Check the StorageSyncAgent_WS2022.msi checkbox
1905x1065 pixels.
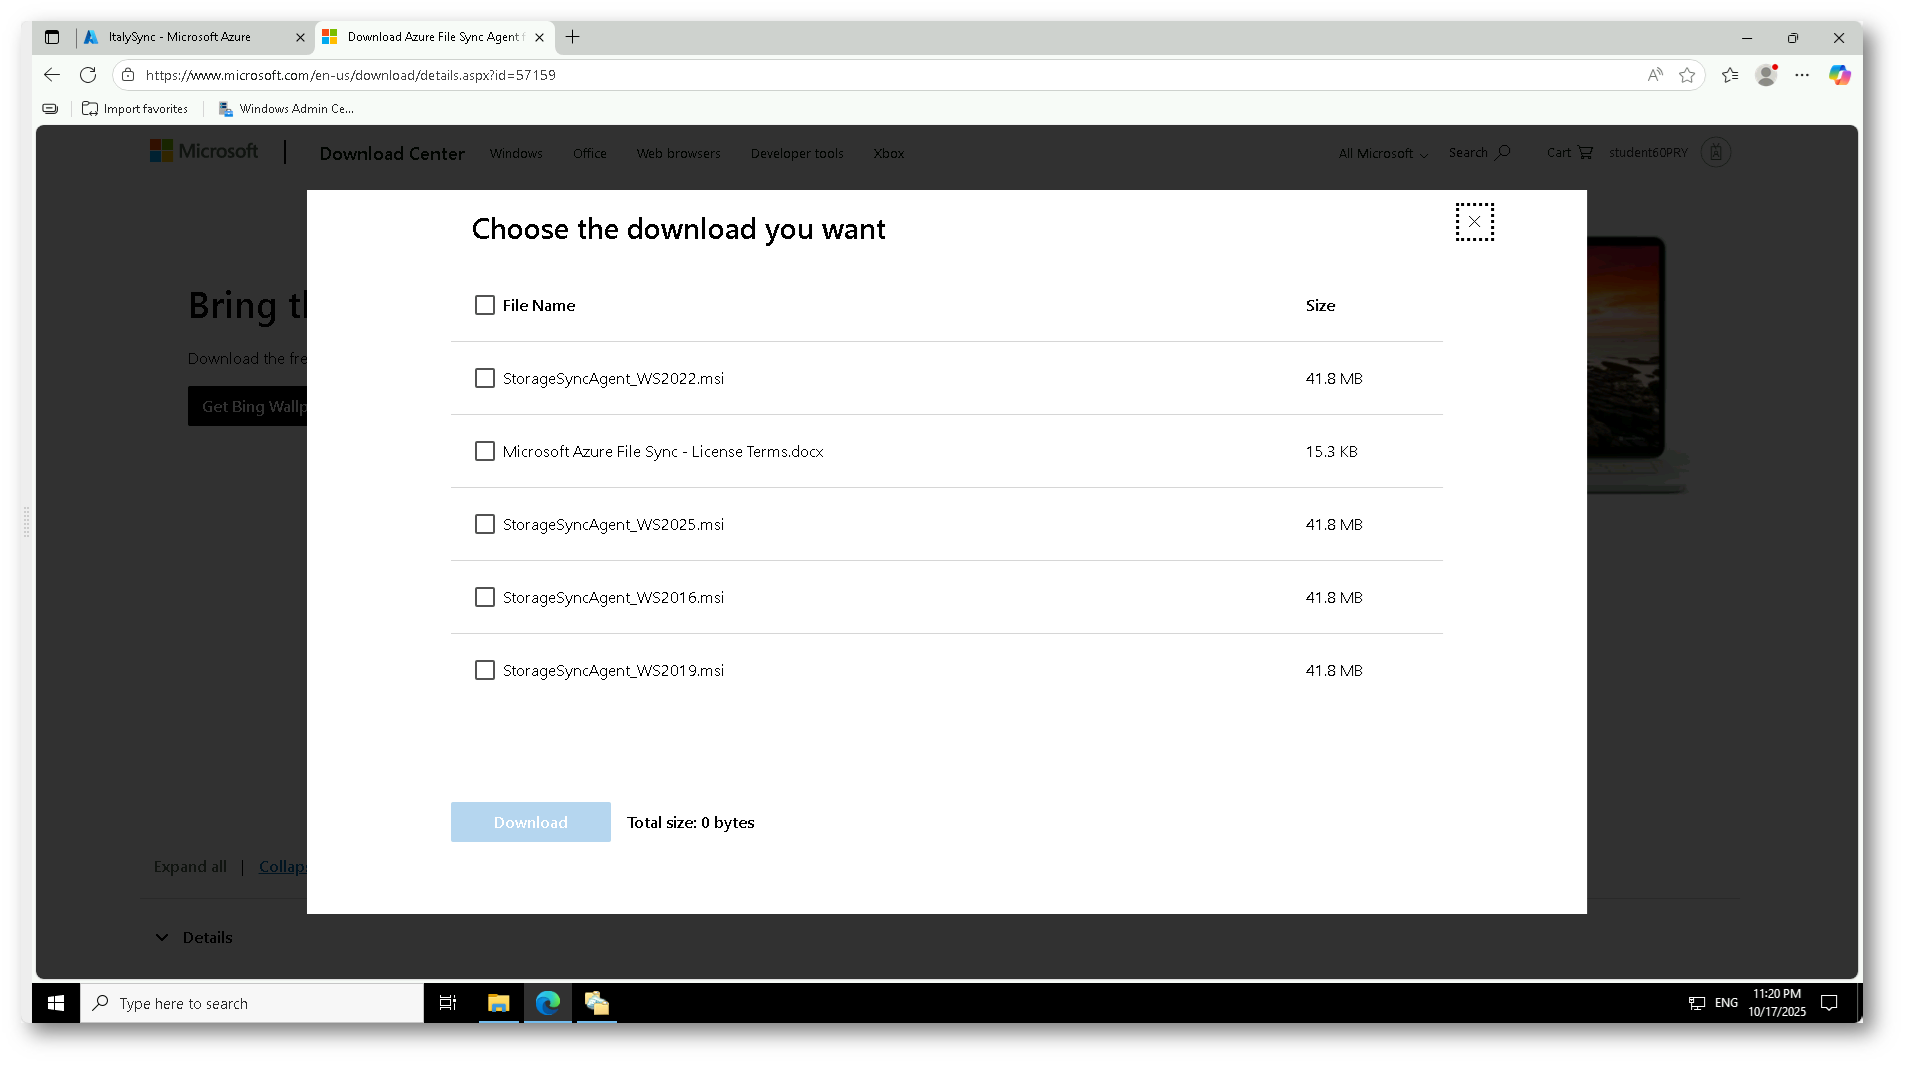tap(485, 379)
